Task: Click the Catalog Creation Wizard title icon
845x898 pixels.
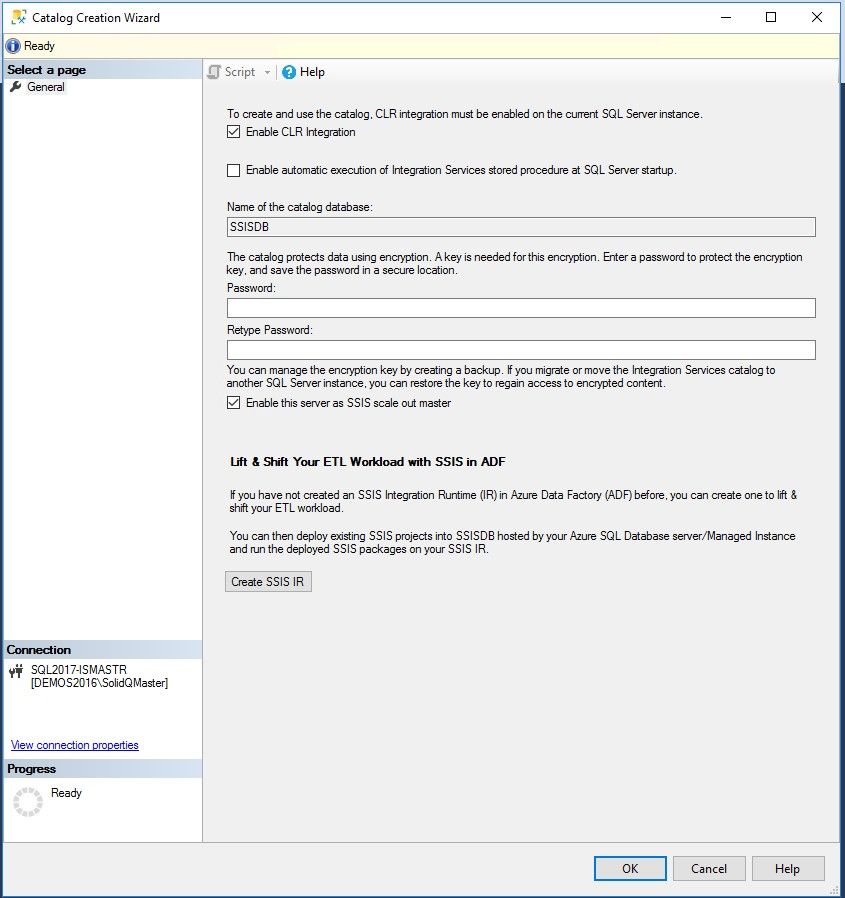Action: coord(18,17)
